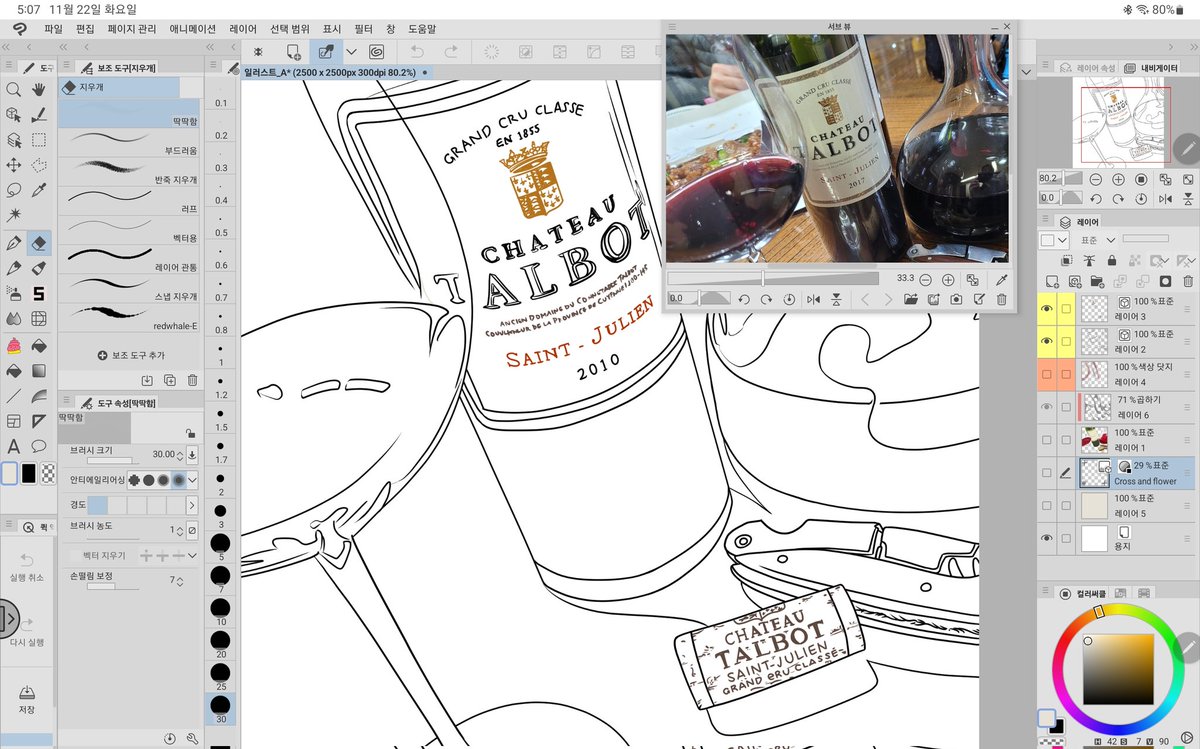This screenshot has width=1200, height=749.
Task: Show 레이어 1 layer
Action: pos(1047,440)
